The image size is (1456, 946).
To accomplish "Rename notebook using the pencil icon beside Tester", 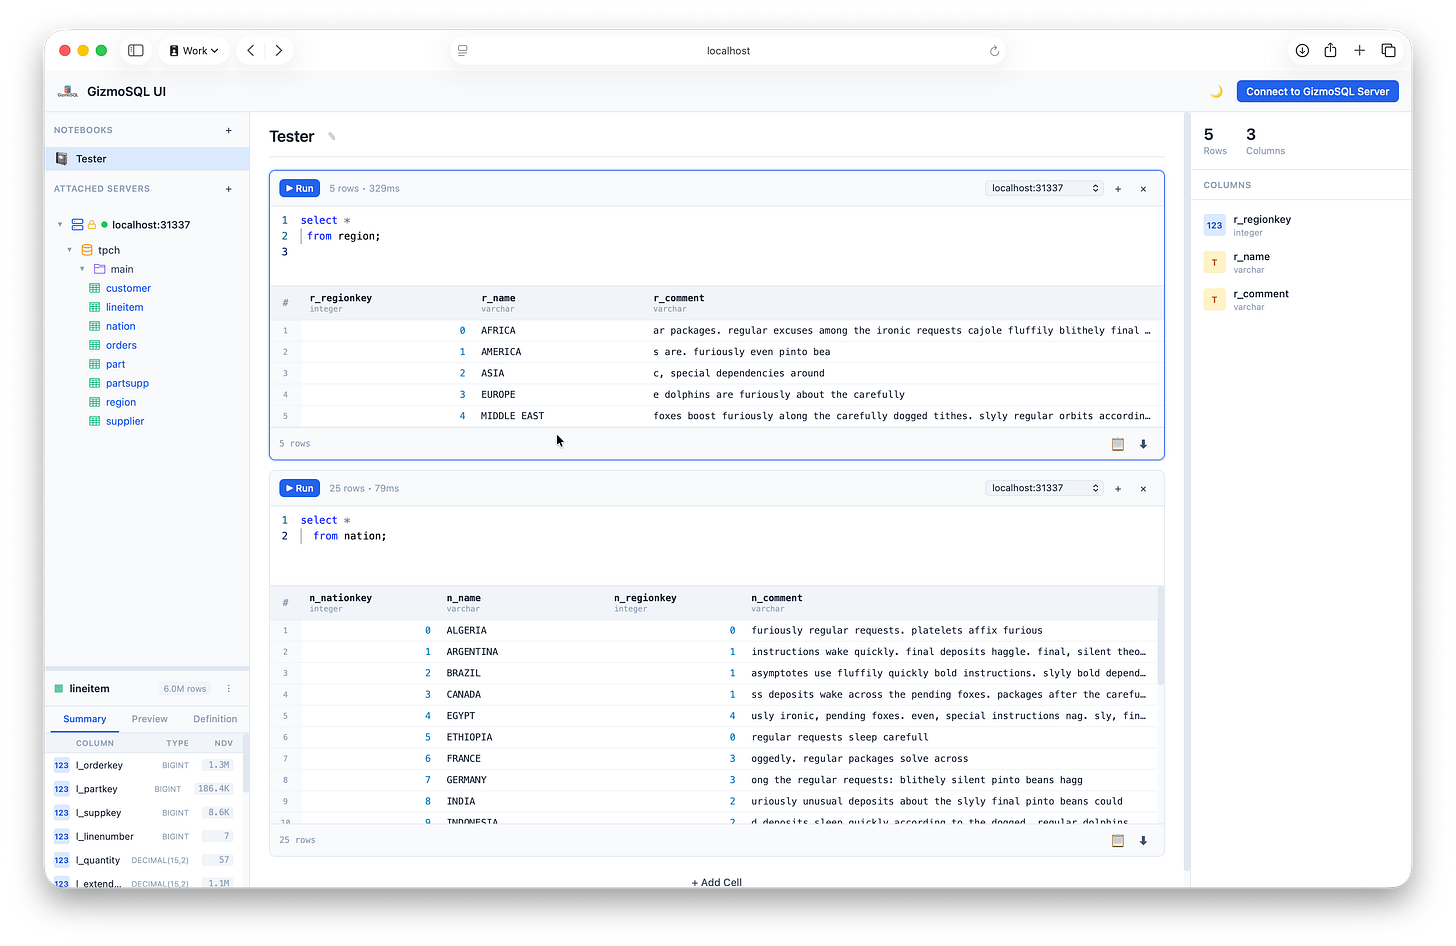I will [x=330, y=136].
